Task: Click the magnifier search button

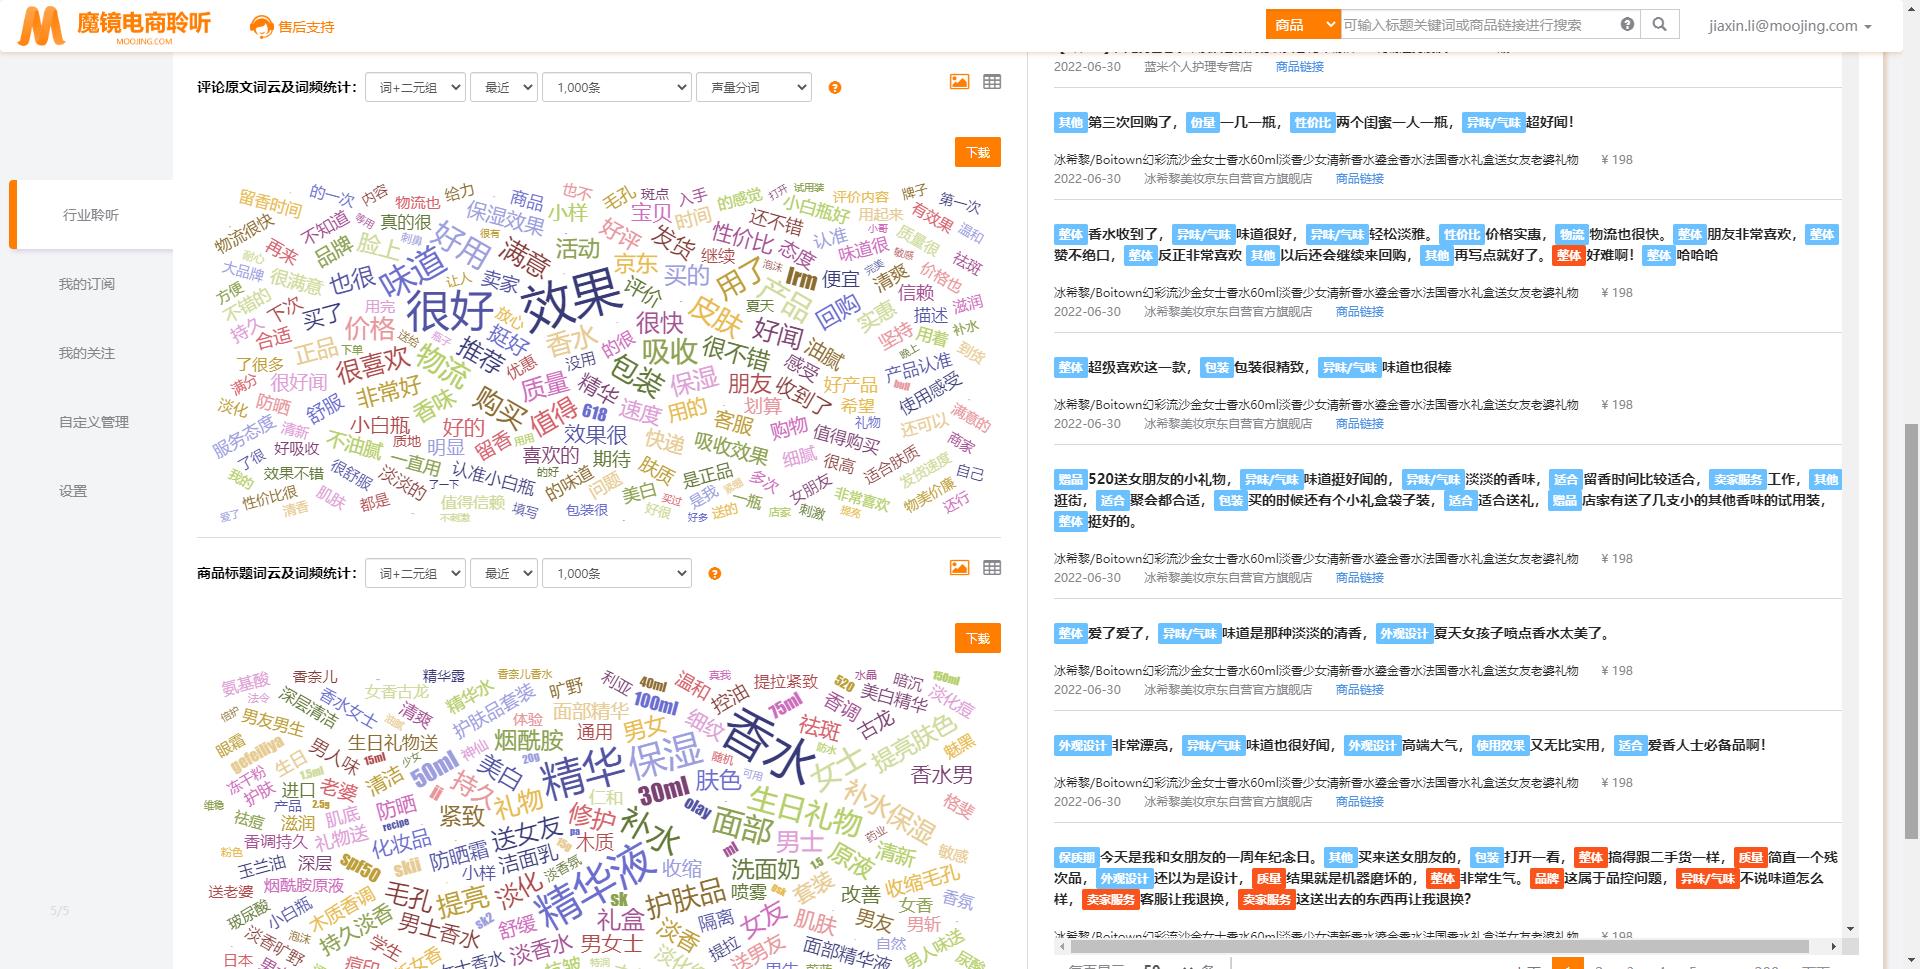Action: 1660,25
